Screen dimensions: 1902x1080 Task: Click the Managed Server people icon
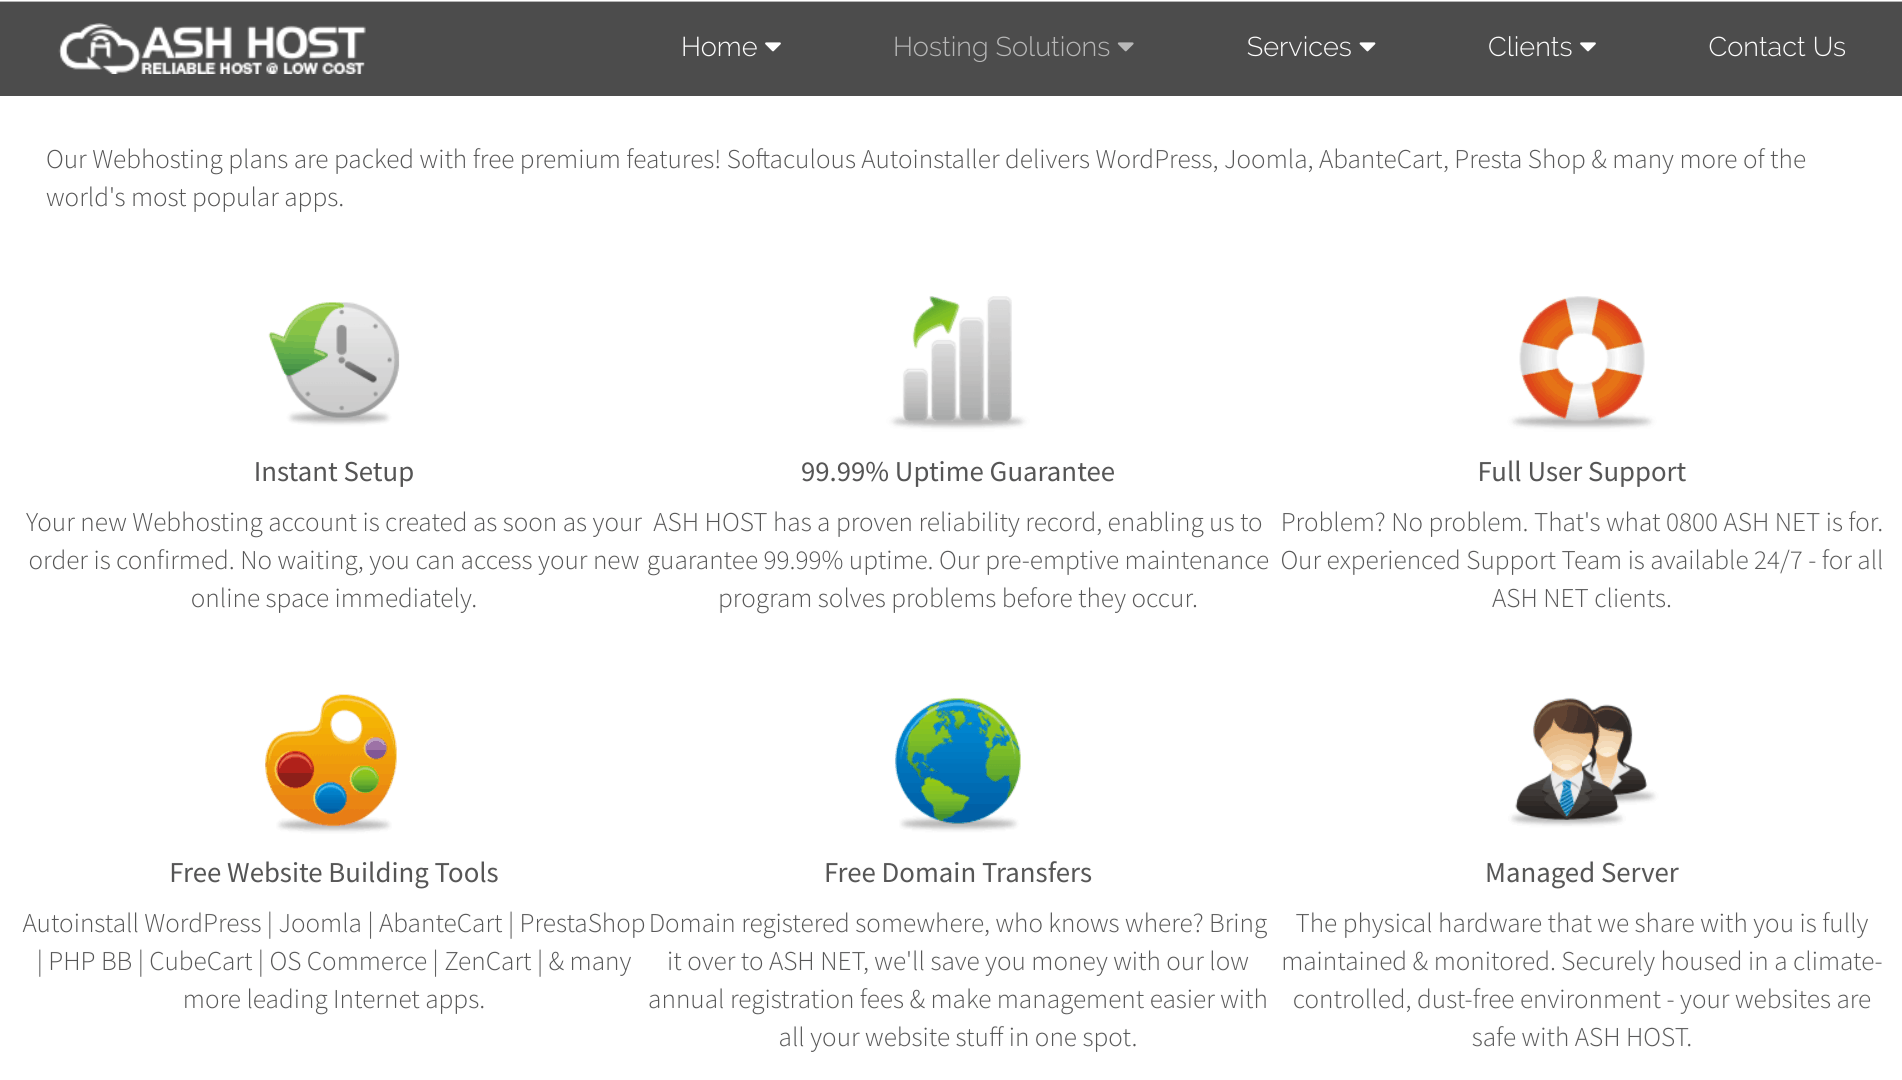coord(1581,761)
